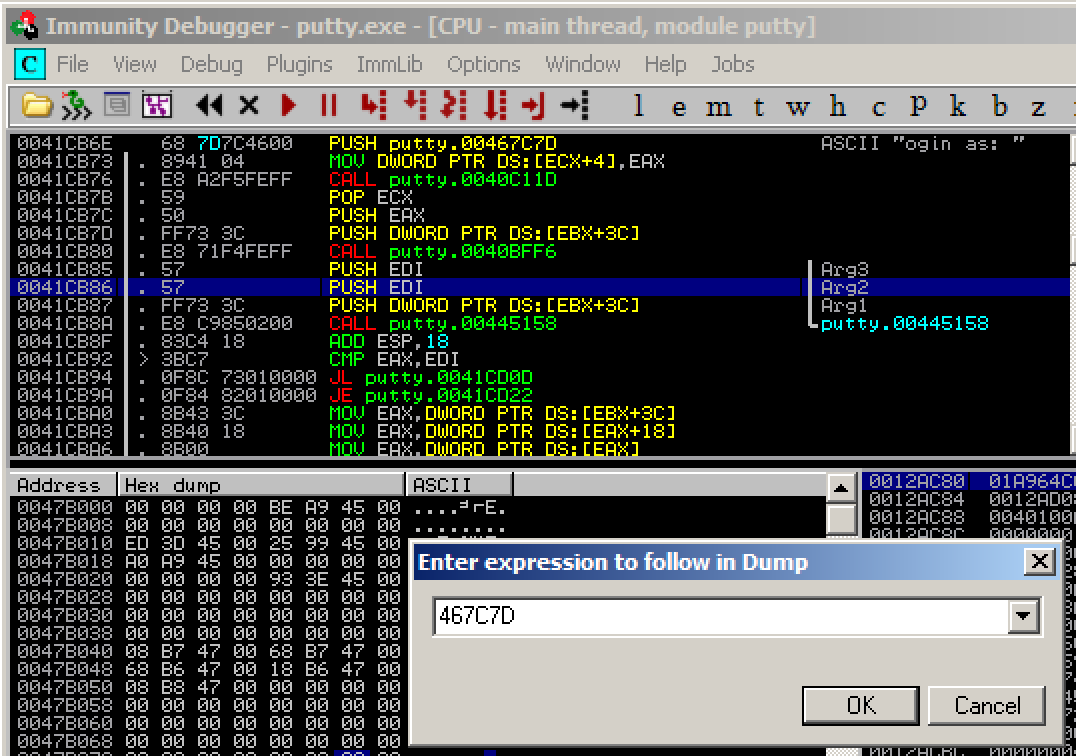This screenshot has height=756, width=1076.
Task: Open the View menu
Action: click(134, 64)
